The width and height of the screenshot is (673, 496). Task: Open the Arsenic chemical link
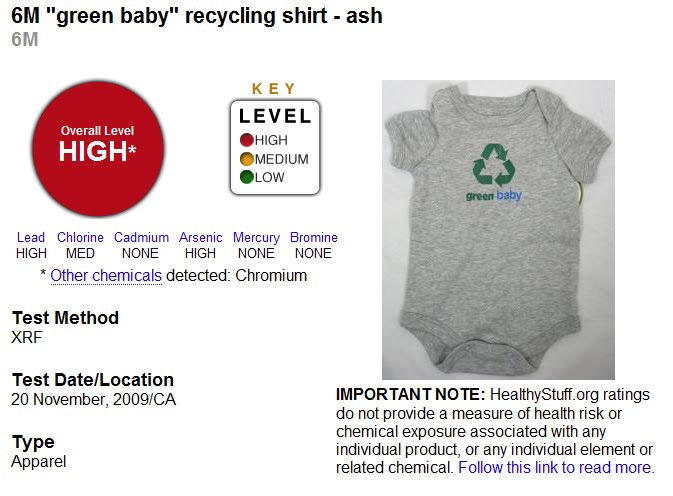[x=201, y=238]
